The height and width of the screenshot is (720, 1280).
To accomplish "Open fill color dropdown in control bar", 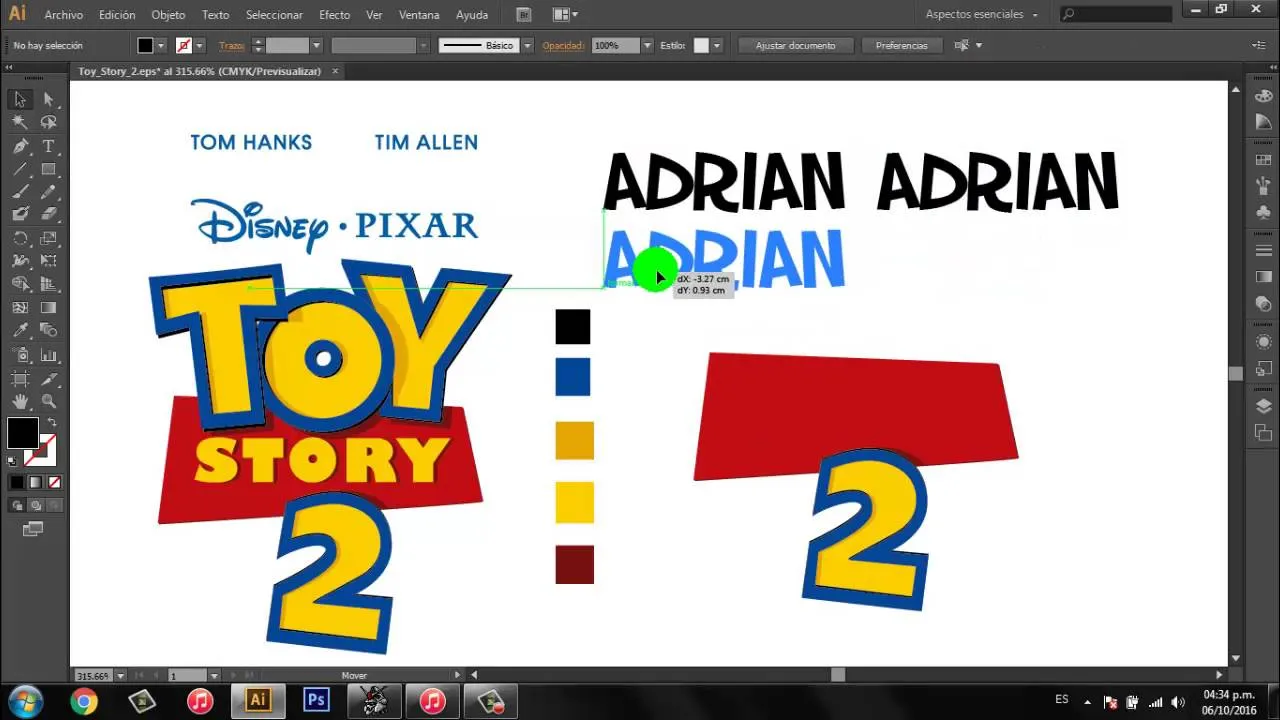I will coord(160,45).
